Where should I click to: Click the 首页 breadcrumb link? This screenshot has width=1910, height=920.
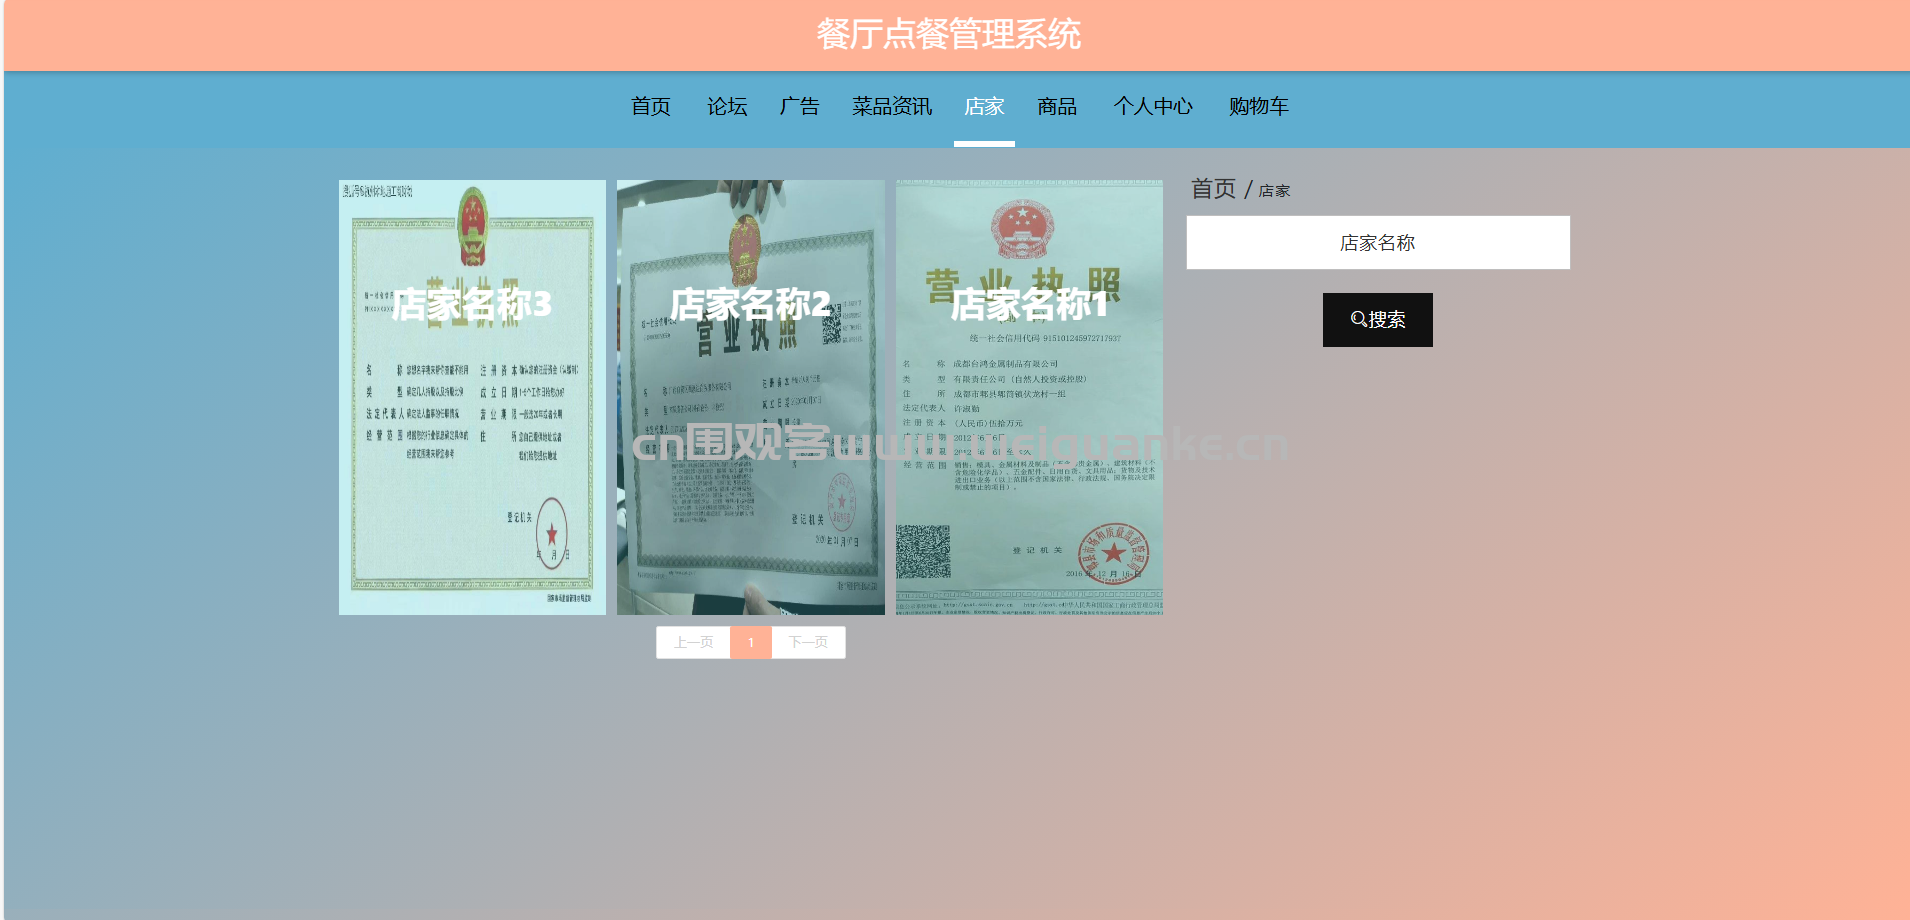pos(1213,189)
